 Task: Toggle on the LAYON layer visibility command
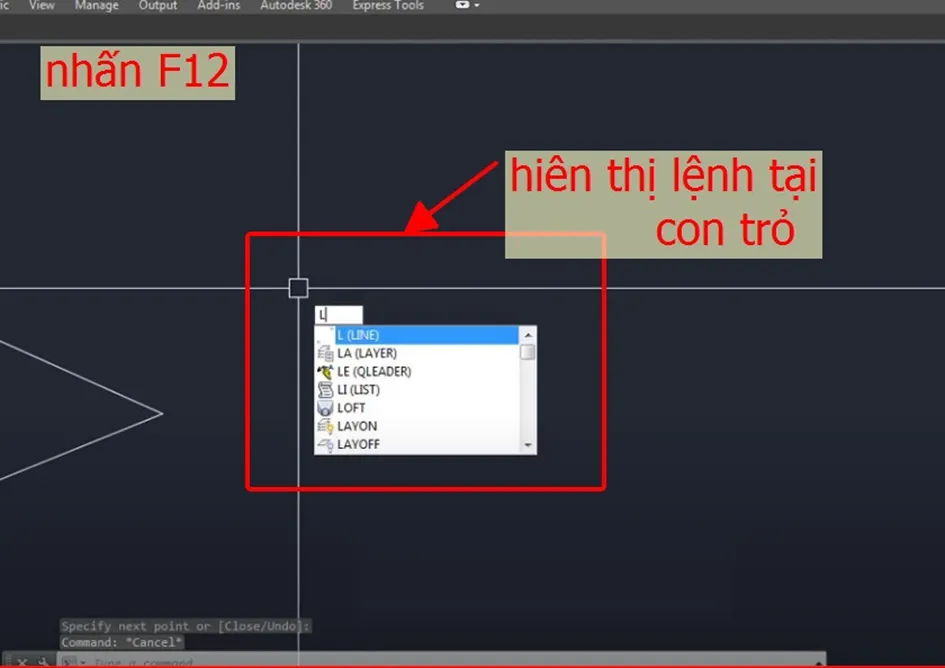360,425
